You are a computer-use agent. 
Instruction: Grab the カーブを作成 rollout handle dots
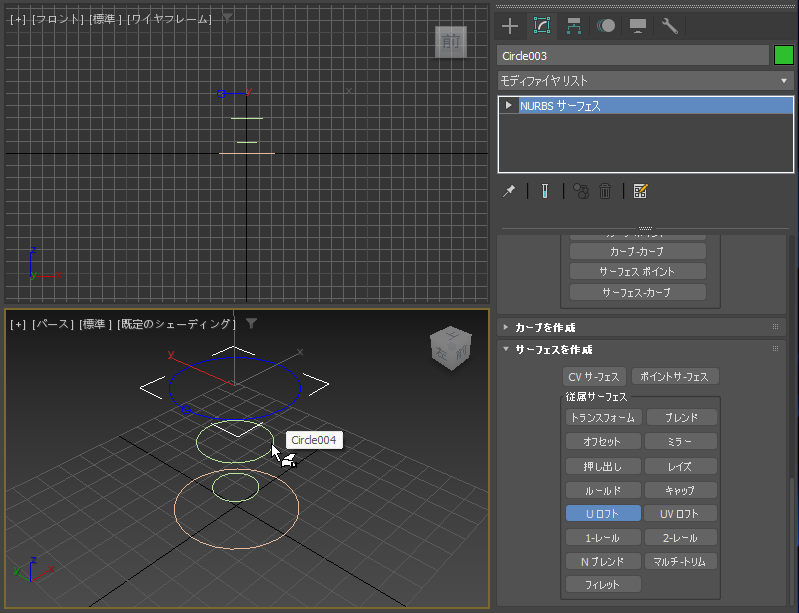point(776,327)
